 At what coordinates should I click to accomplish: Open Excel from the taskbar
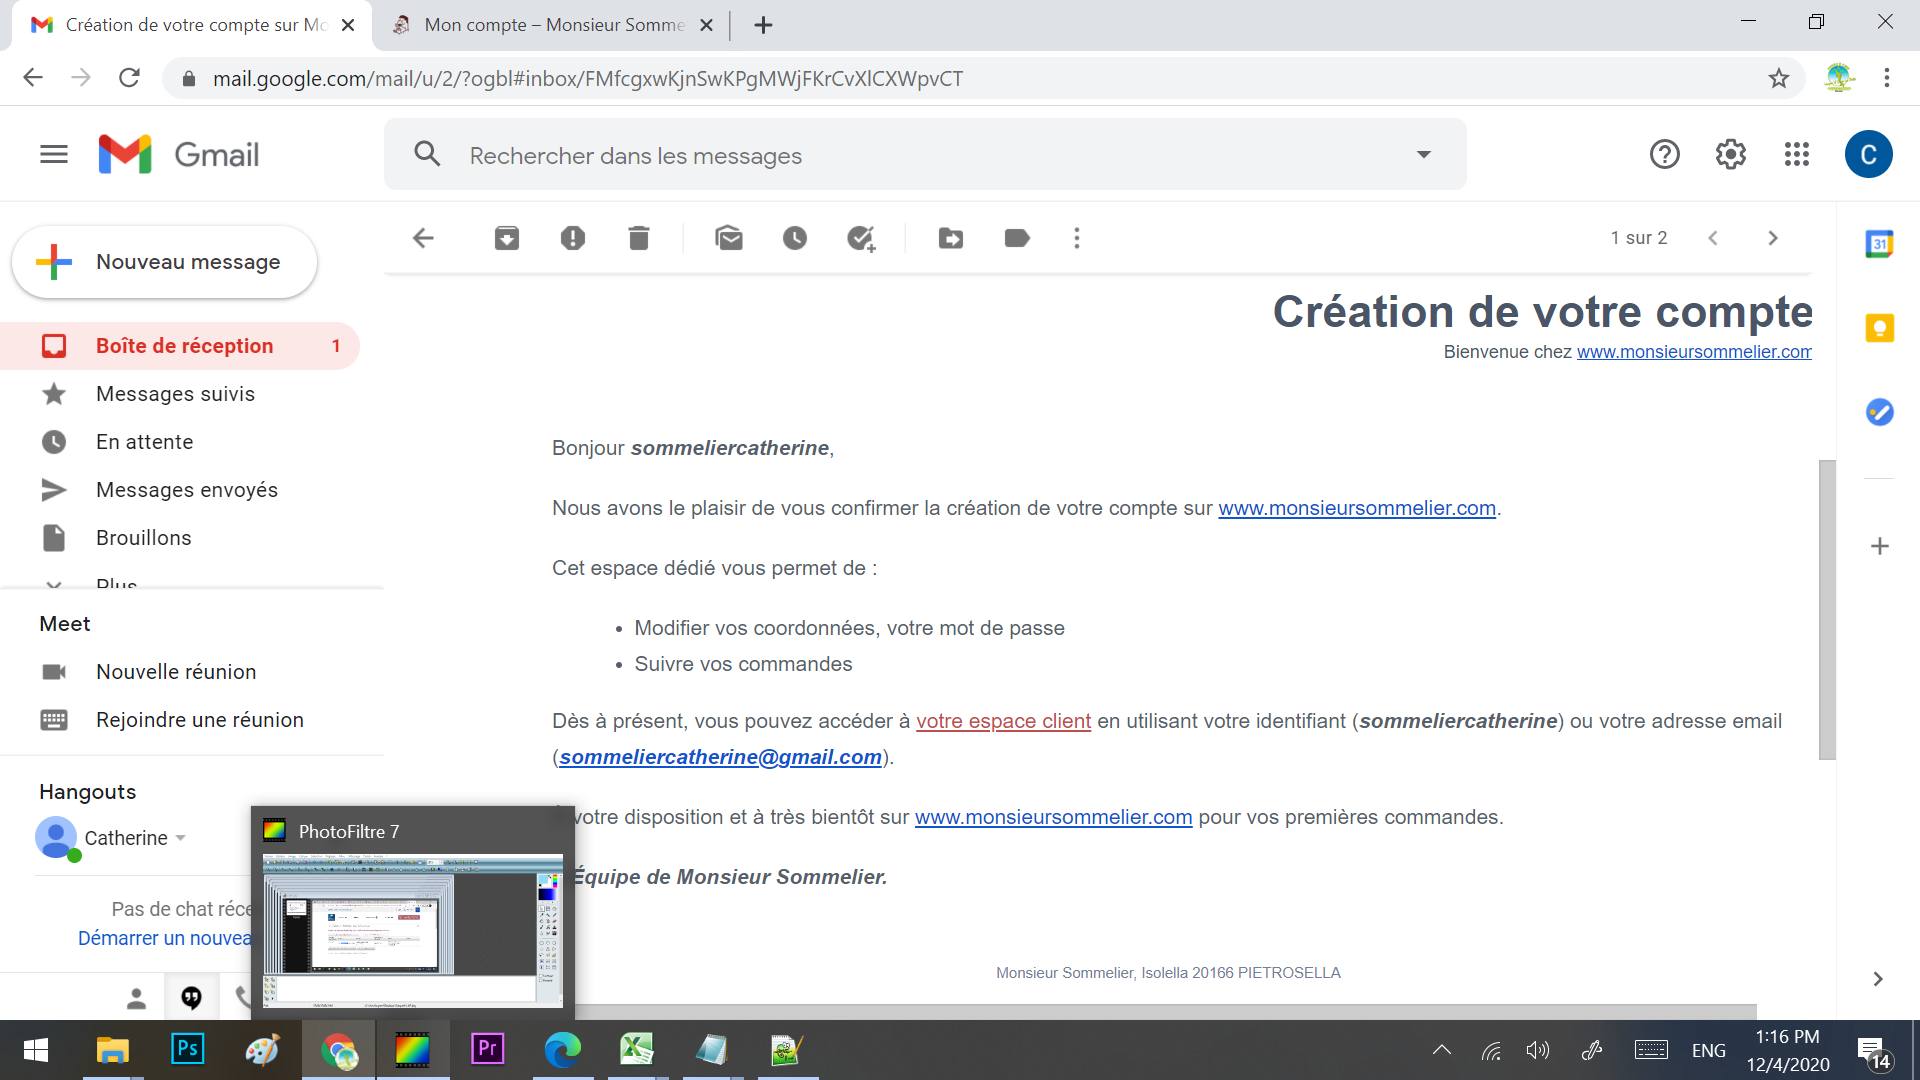click(637, 1049)
